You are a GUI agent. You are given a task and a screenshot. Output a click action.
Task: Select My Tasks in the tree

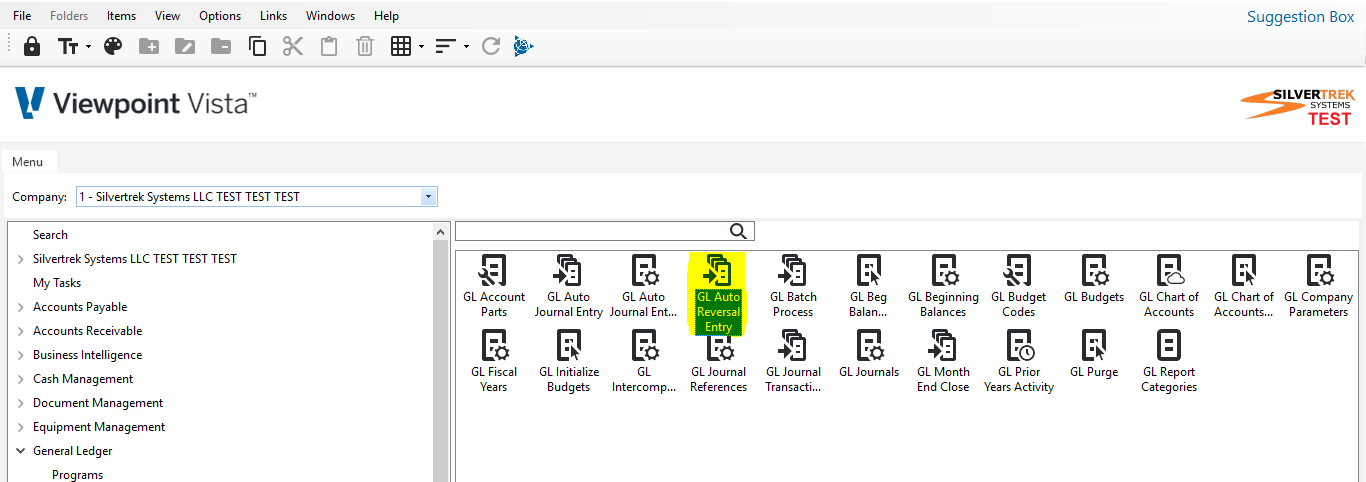point(57,283)
